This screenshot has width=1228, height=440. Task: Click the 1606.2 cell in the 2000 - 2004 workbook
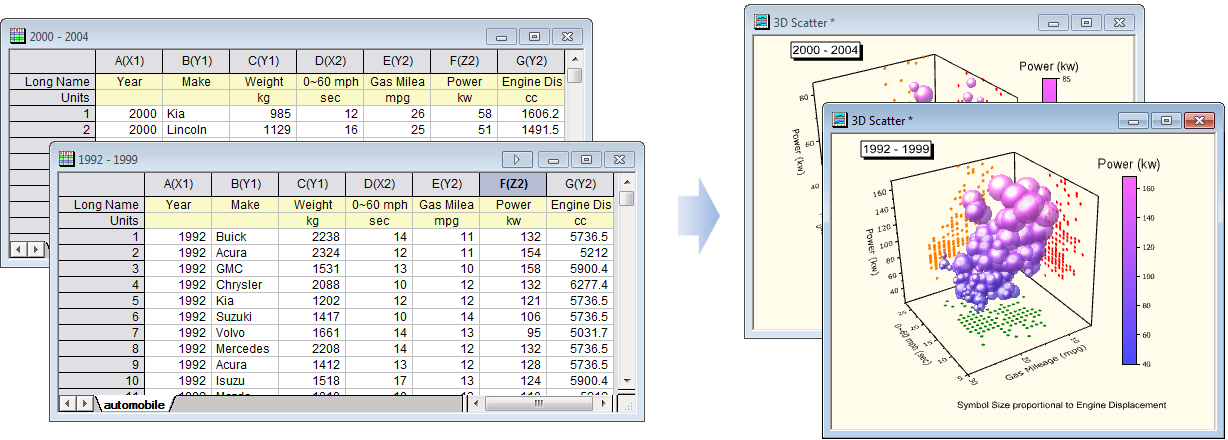click(x=531, y=113)
